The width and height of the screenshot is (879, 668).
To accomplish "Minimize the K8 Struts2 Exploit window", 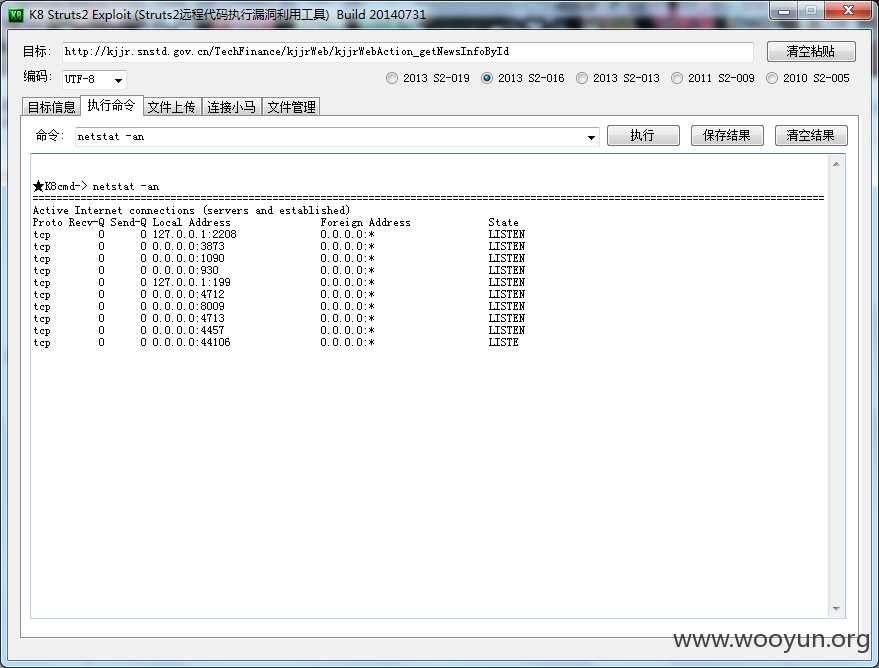I will pos(784,11).
